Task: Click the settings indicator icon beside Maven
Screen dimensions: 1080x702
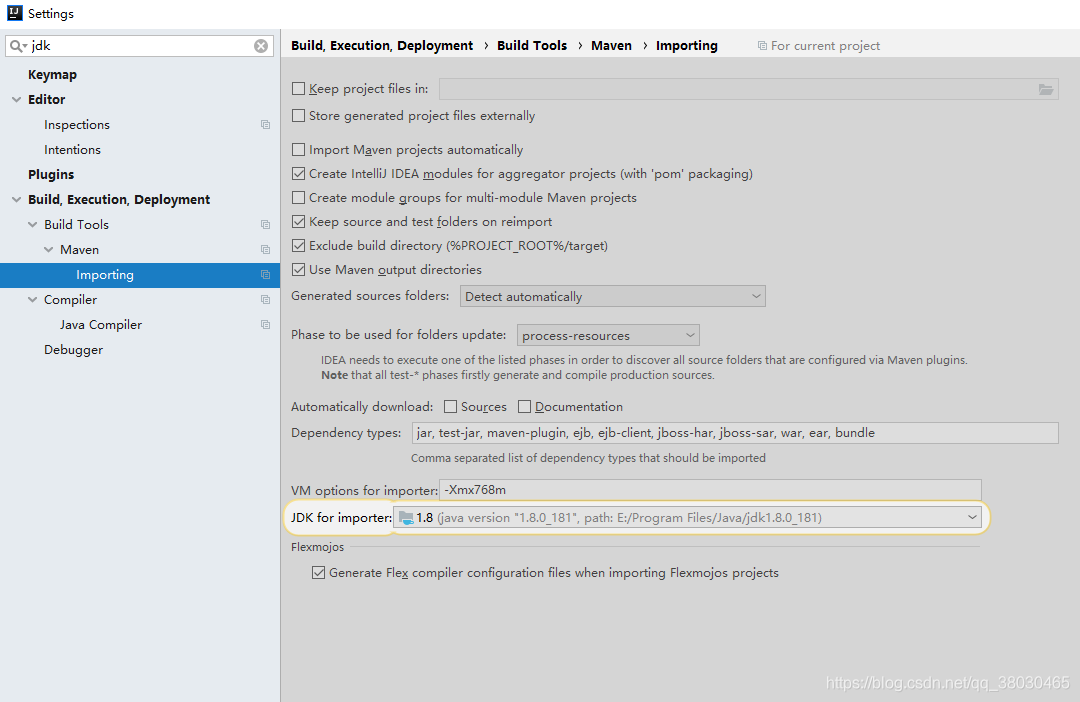Action: 265,249
